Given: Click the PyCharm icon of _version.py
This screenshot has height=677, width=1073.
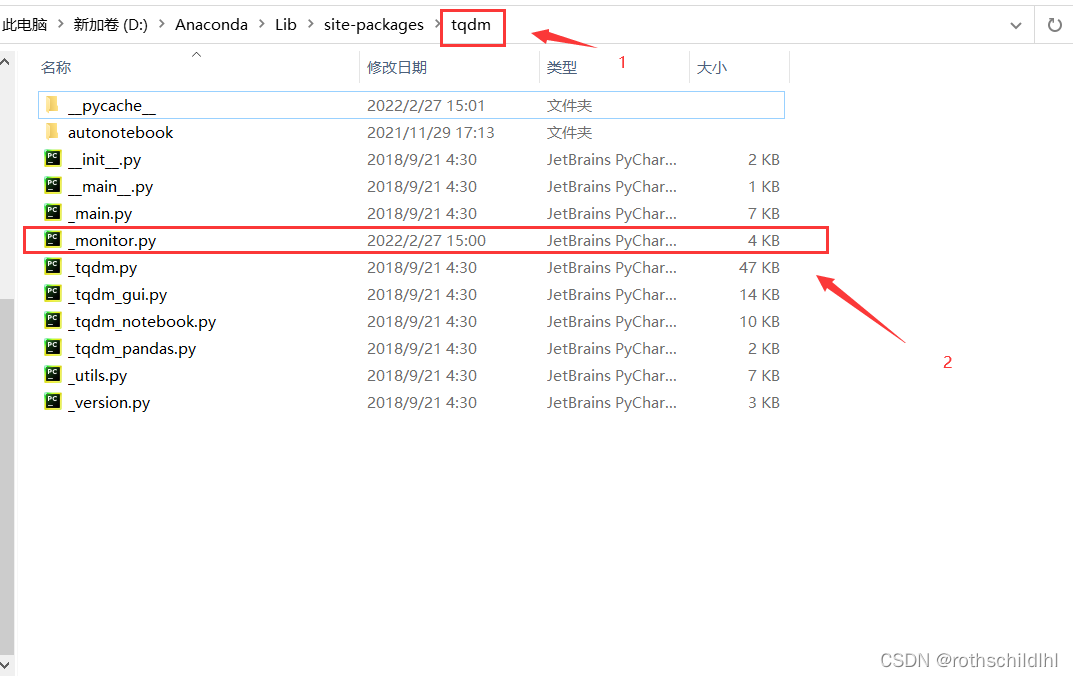Looking at the screenshot, I should (x=53, y=402).
